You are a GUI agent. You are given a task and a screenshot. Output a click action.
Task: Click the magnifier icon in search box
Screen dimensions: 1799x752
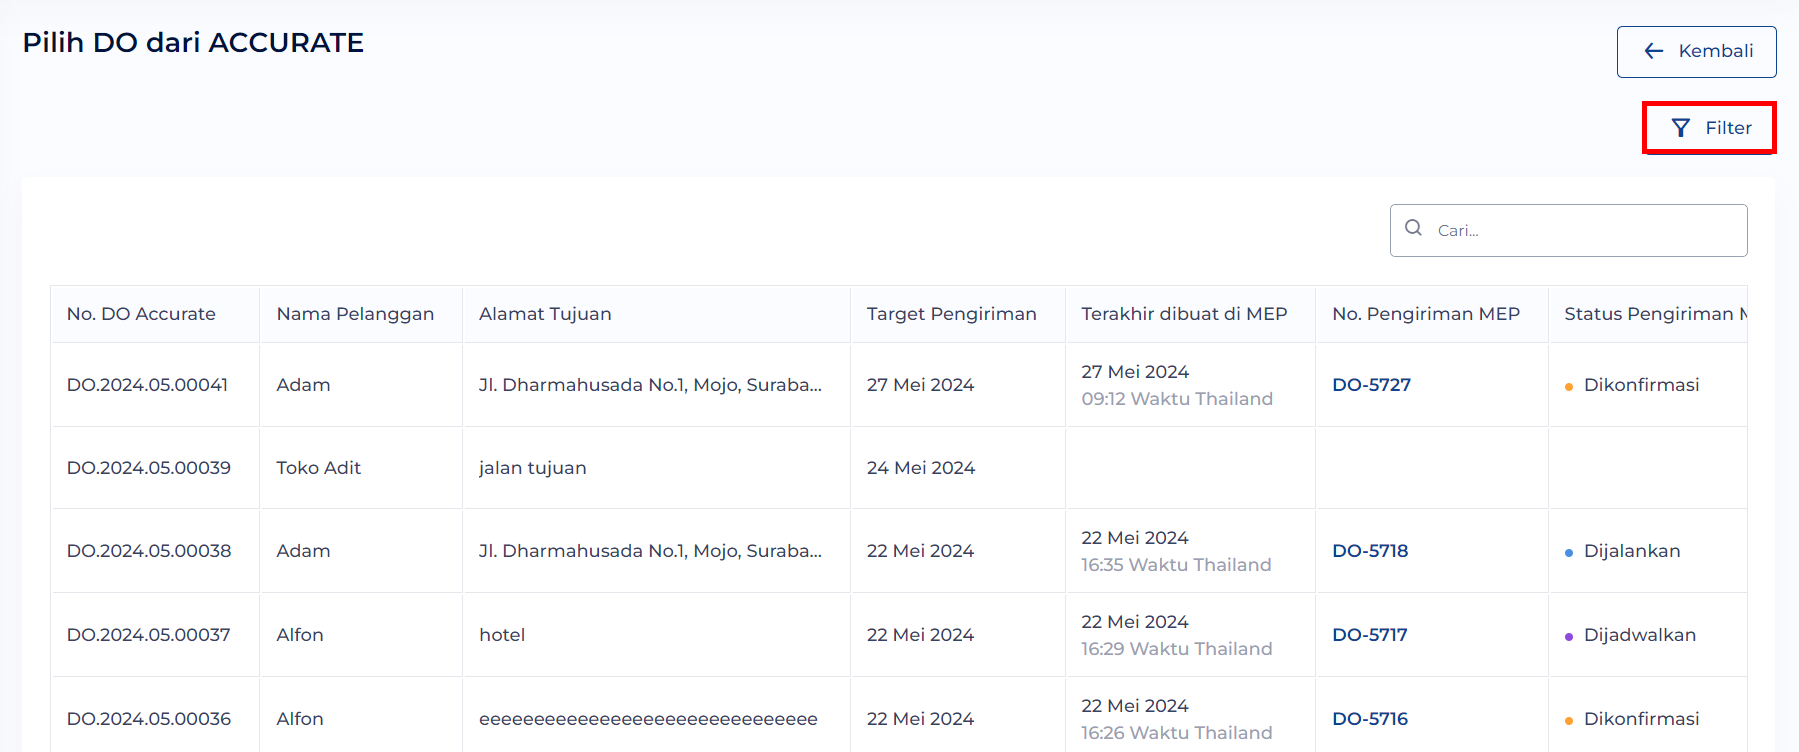click(x=1413, y=228)
